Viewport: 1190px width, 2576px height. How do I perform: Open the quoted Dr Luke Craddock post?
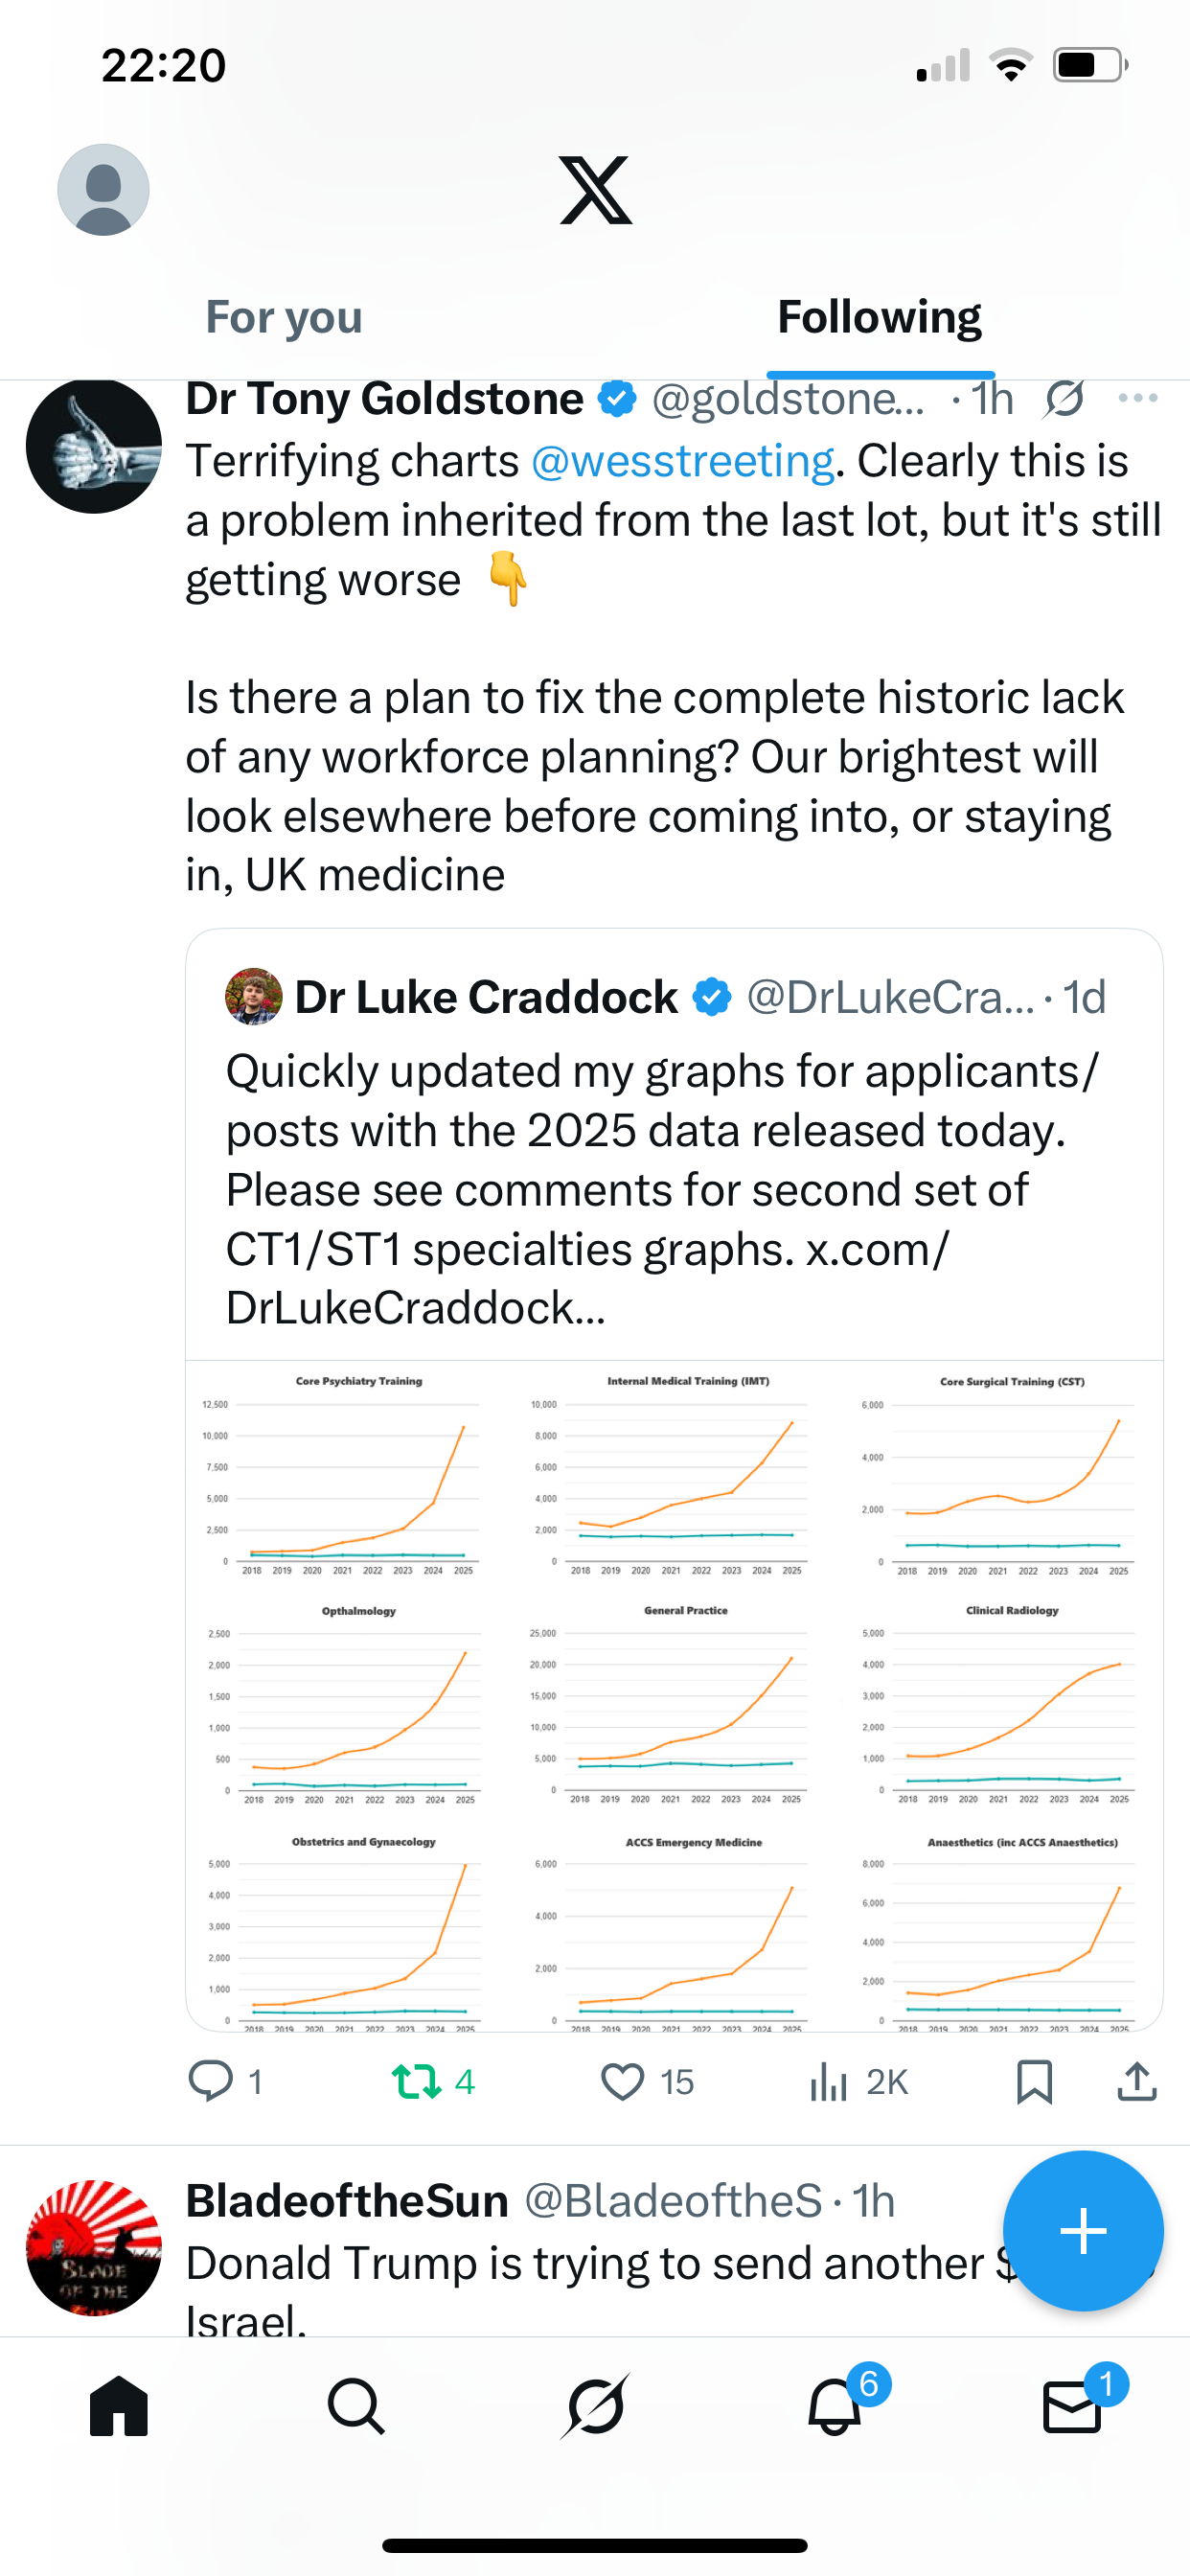tap(665, 1150)
